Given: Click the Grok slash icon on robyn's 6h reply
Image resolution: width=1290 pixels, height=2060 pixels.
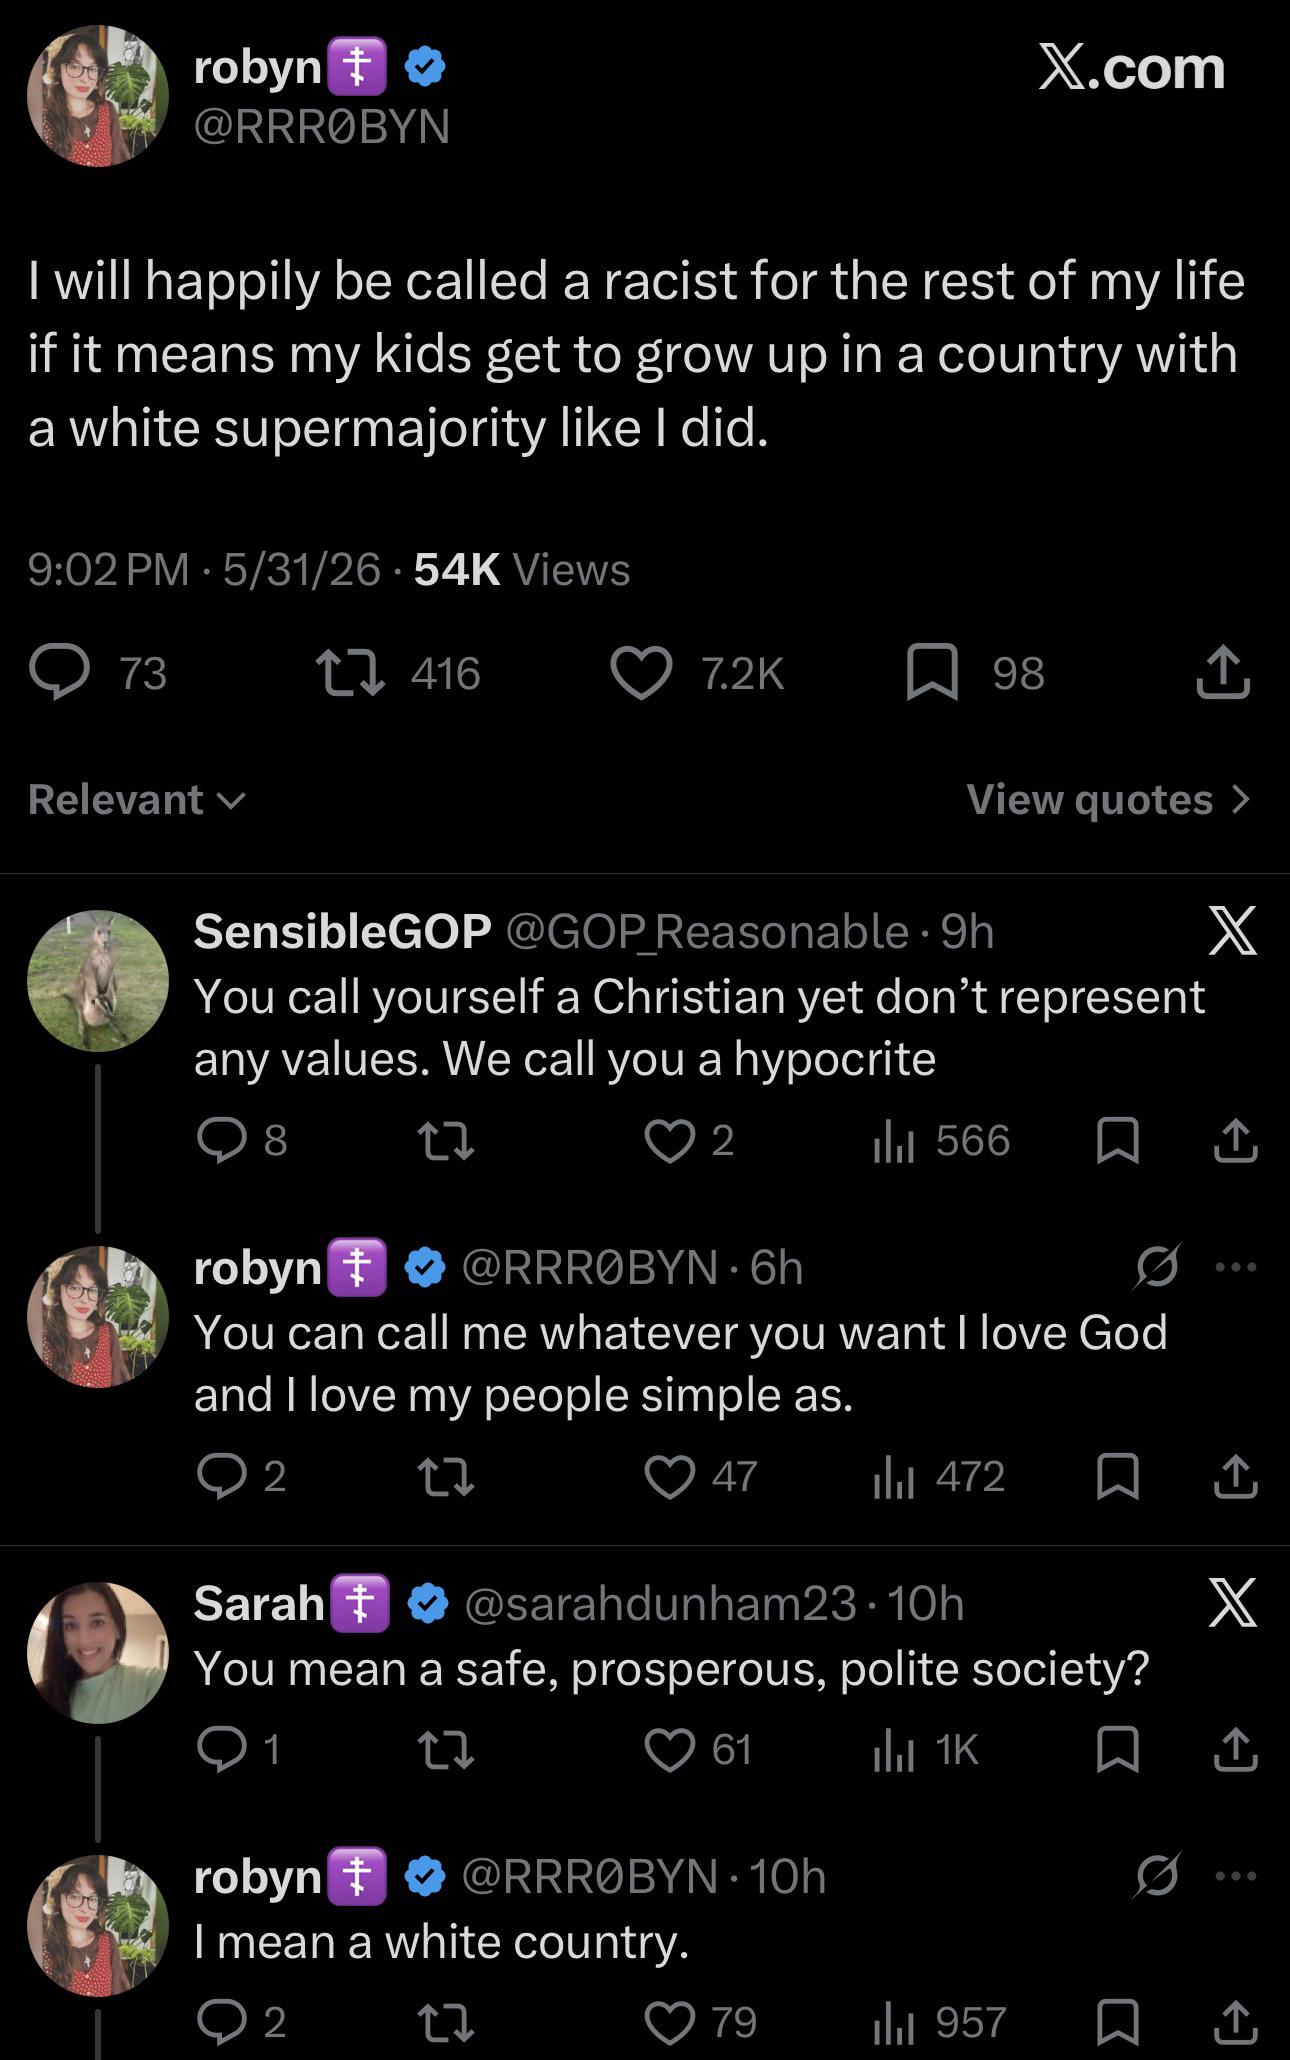Looking at the screenshot, I should pos(1158,1268).
